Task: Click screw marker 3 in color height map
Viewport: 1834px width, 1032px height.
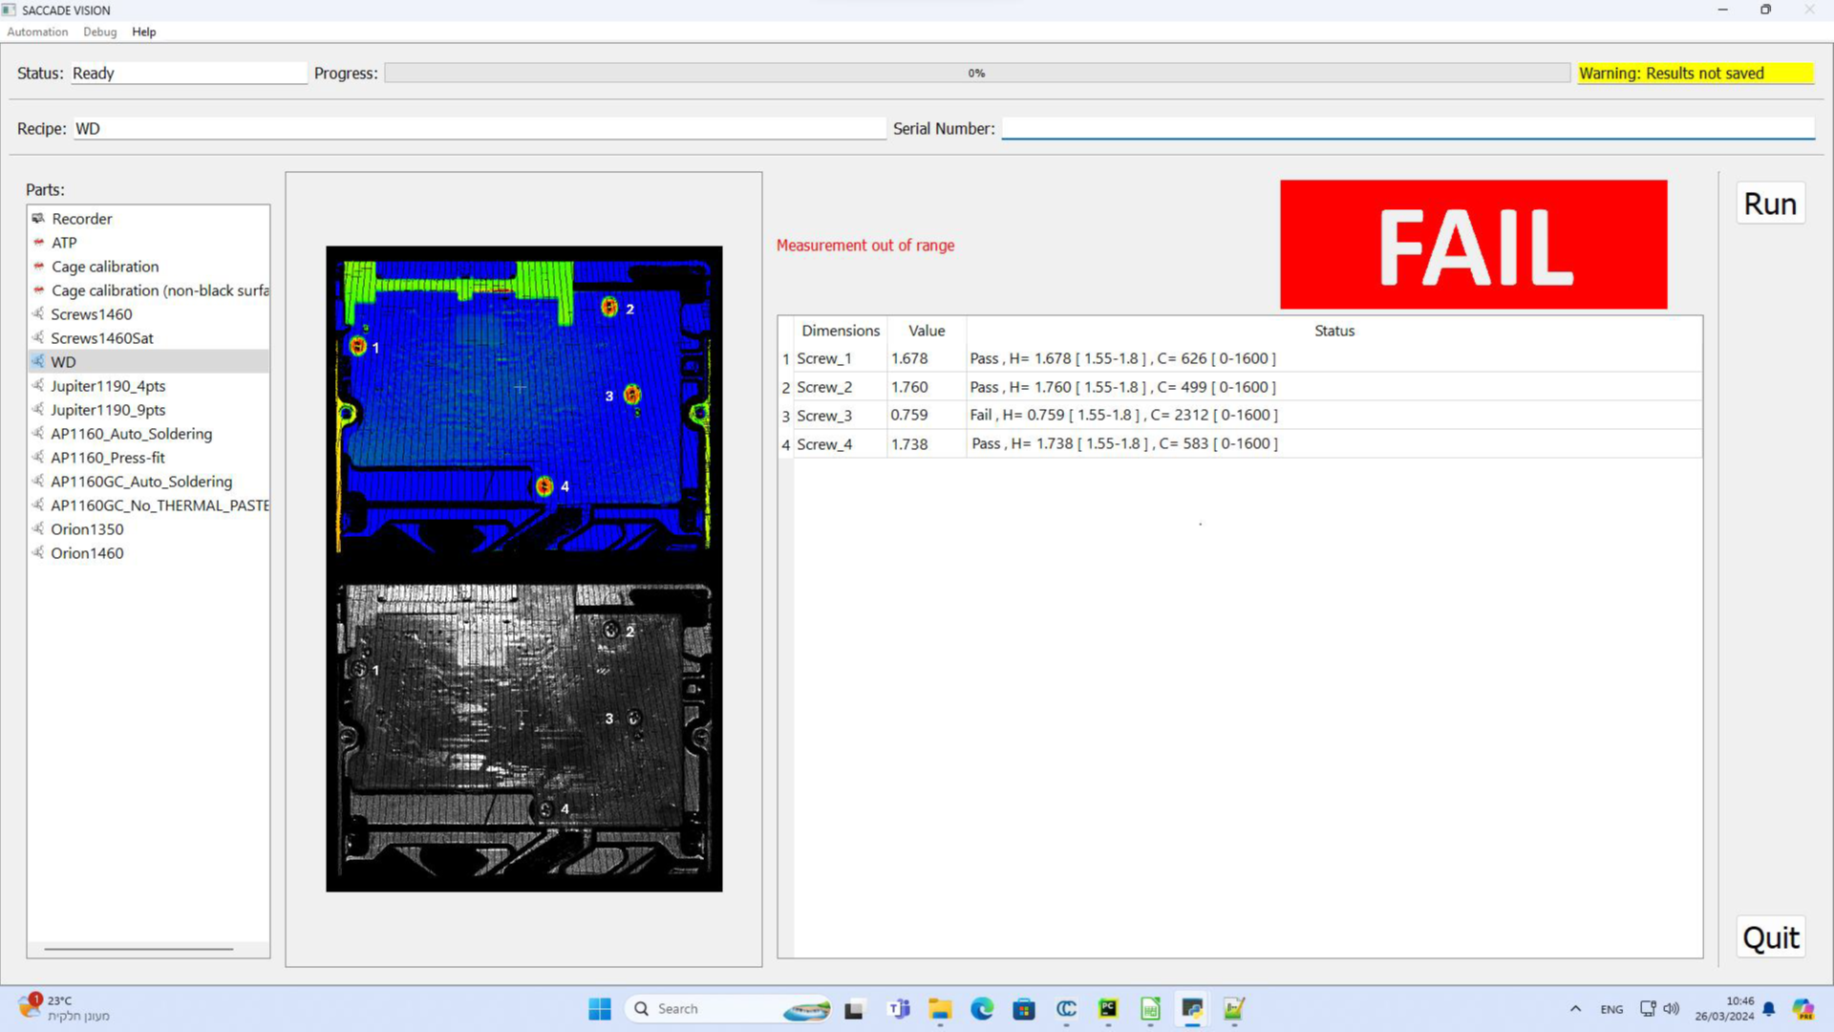Action: tap(632, 395)
